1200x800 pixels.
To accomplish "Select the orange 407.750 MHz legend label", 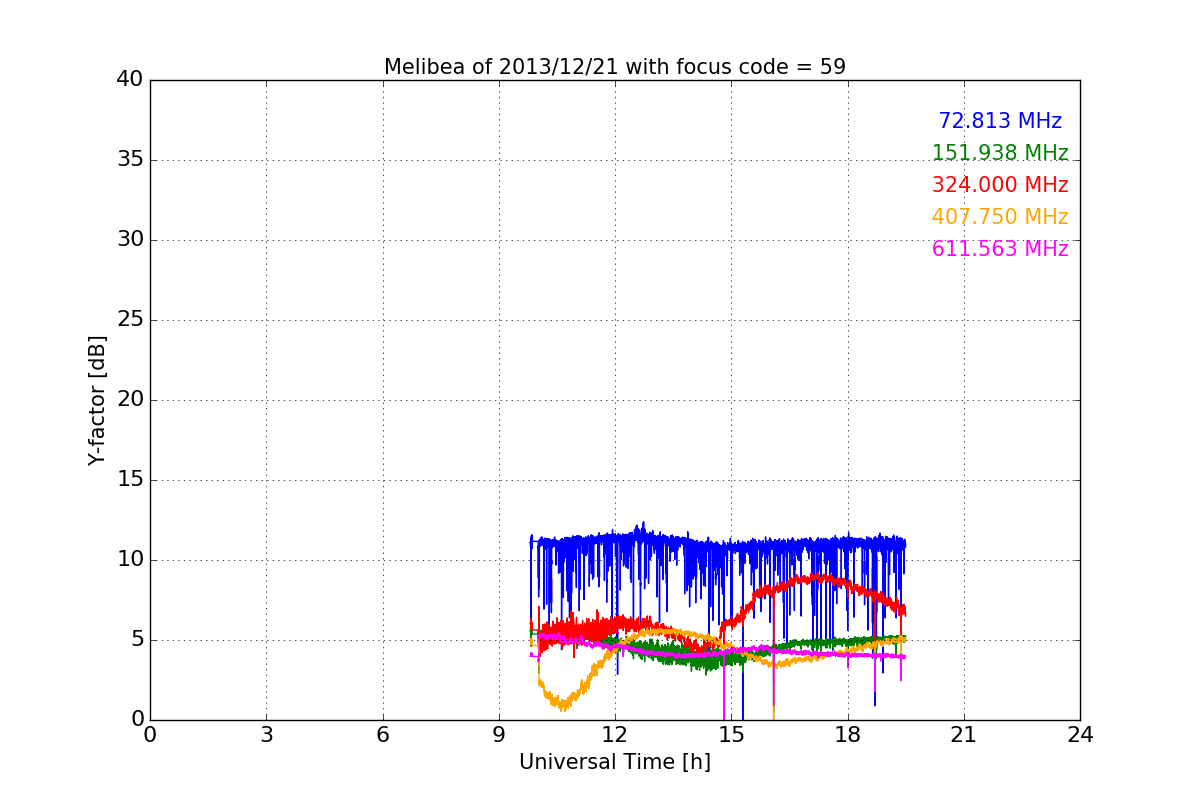I will click(1000, 217).
